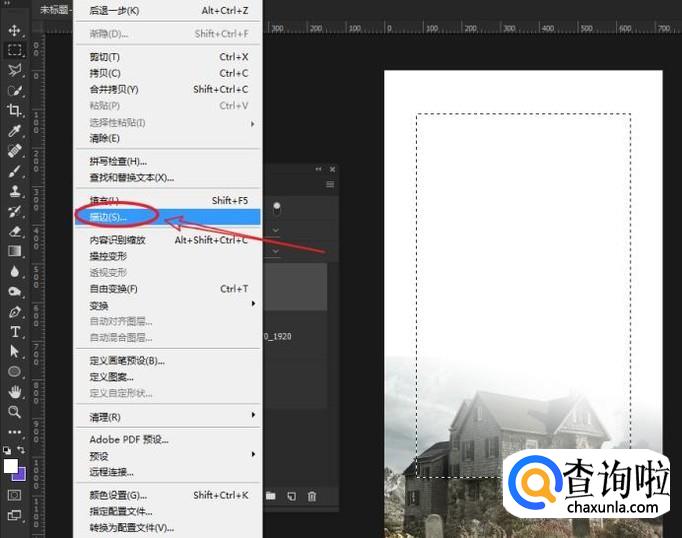682x538 pixels.
Task: Reset default foreground and background colors
Action: (7, 450)
